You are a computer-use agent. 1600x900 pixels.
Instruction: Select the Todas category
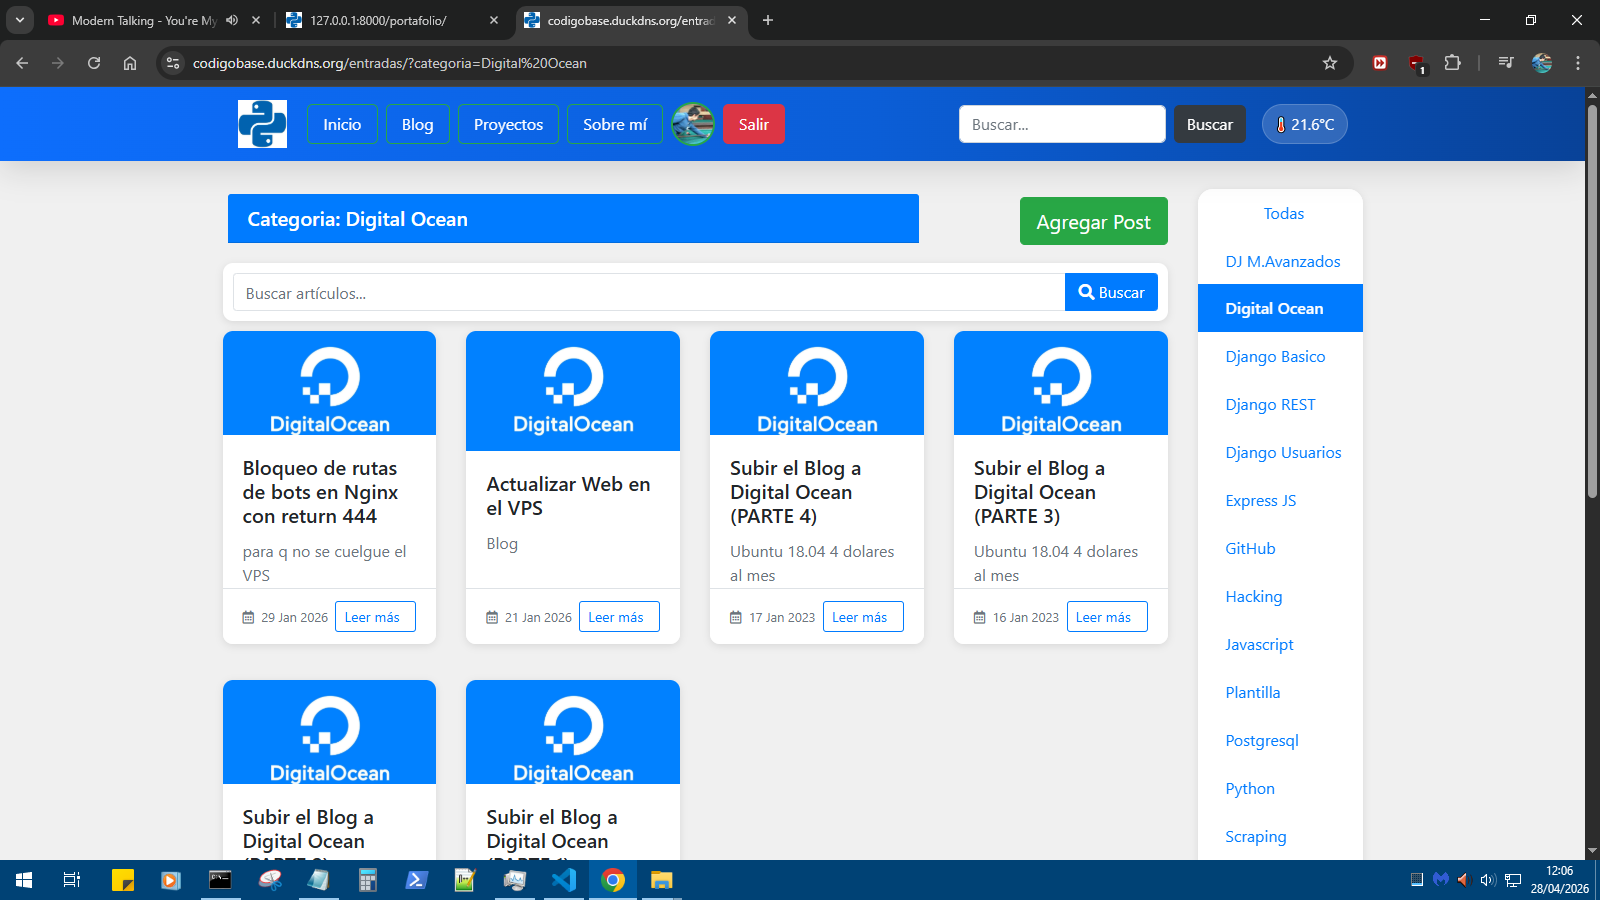click(1284, 213)
